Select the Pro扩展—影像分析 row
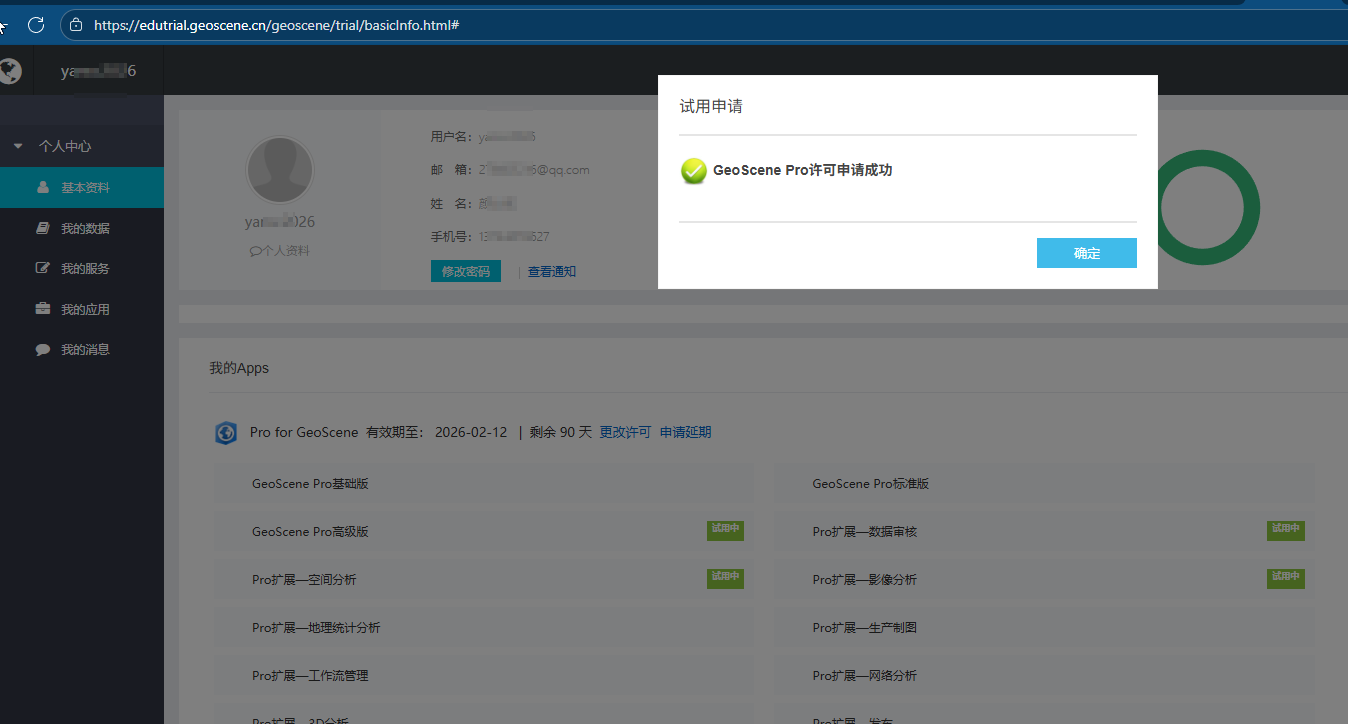 (x=1043, y=580)
